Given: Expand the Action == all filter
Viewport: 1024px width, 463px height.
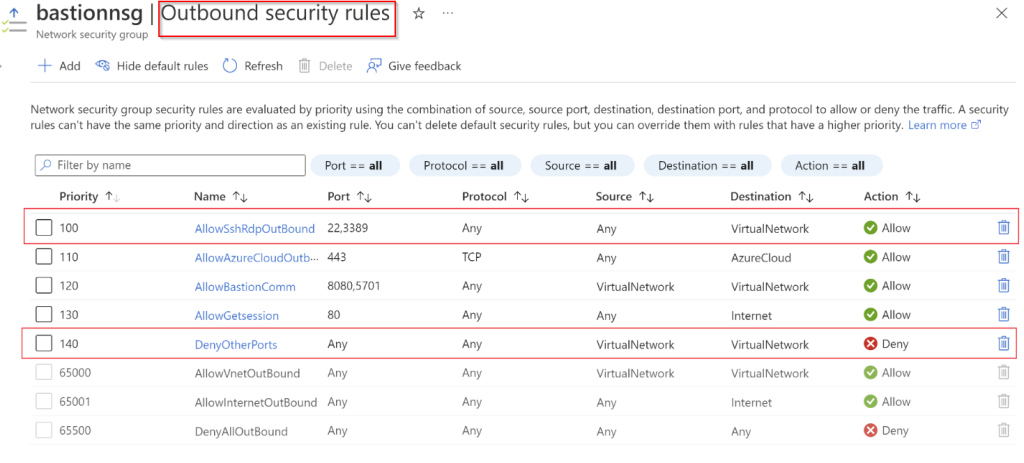Looking at the screenshot, I should [829, 165].
